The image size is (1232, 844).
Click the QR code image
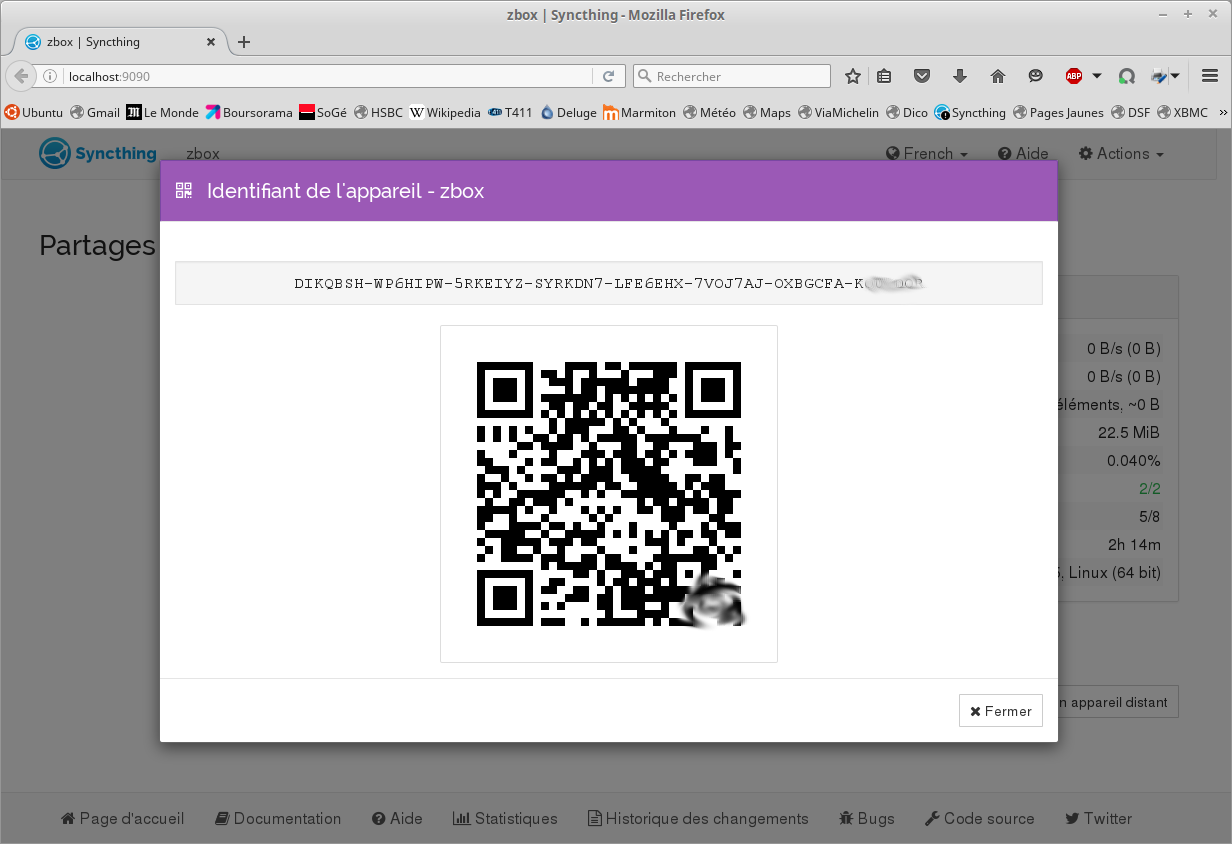(608, 494)
